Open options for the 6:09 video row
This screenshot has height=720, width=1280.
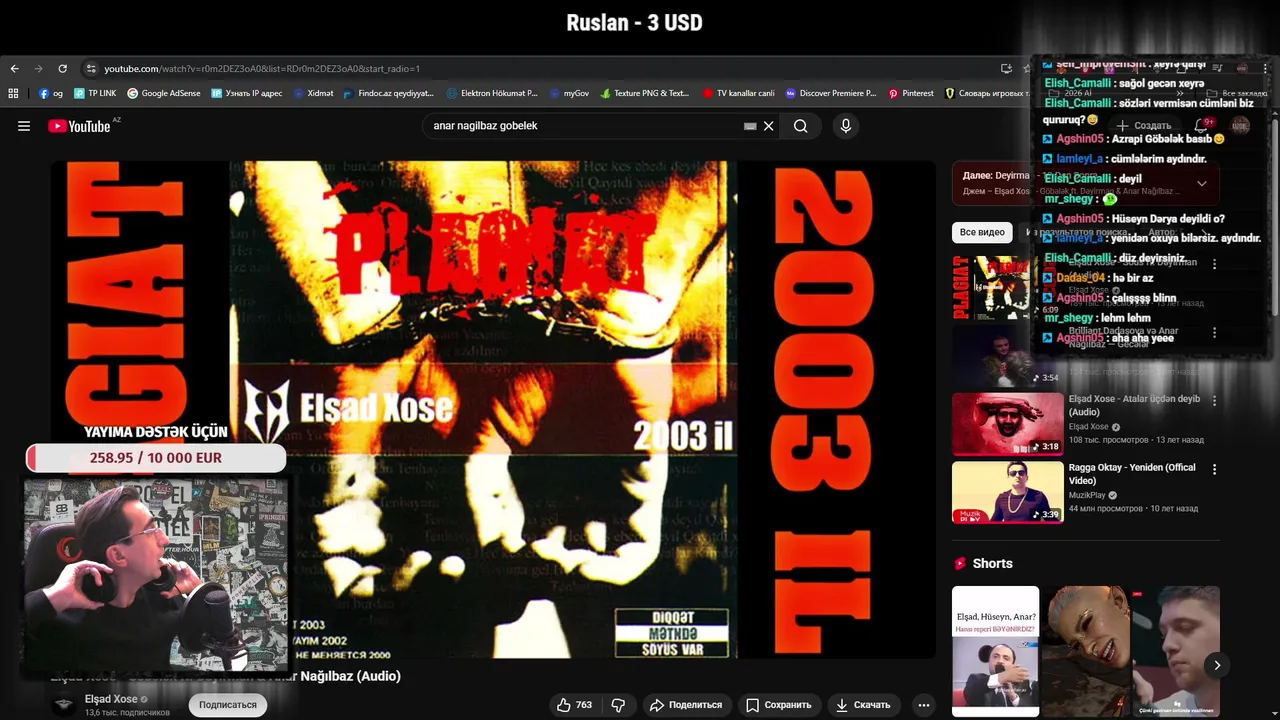[1214, 264]
